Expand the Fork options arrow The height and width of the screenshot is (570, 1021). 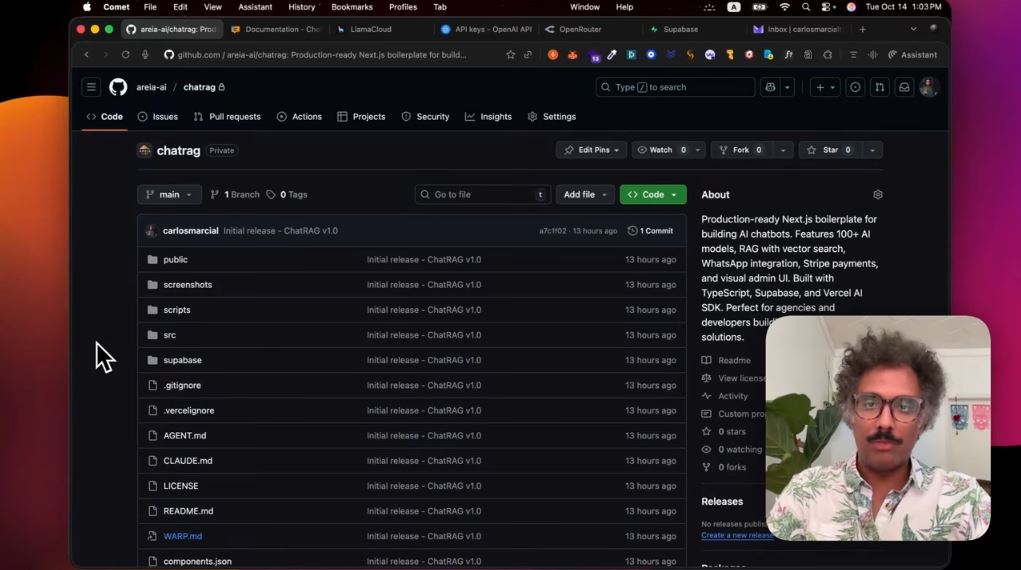click(783, 150)
